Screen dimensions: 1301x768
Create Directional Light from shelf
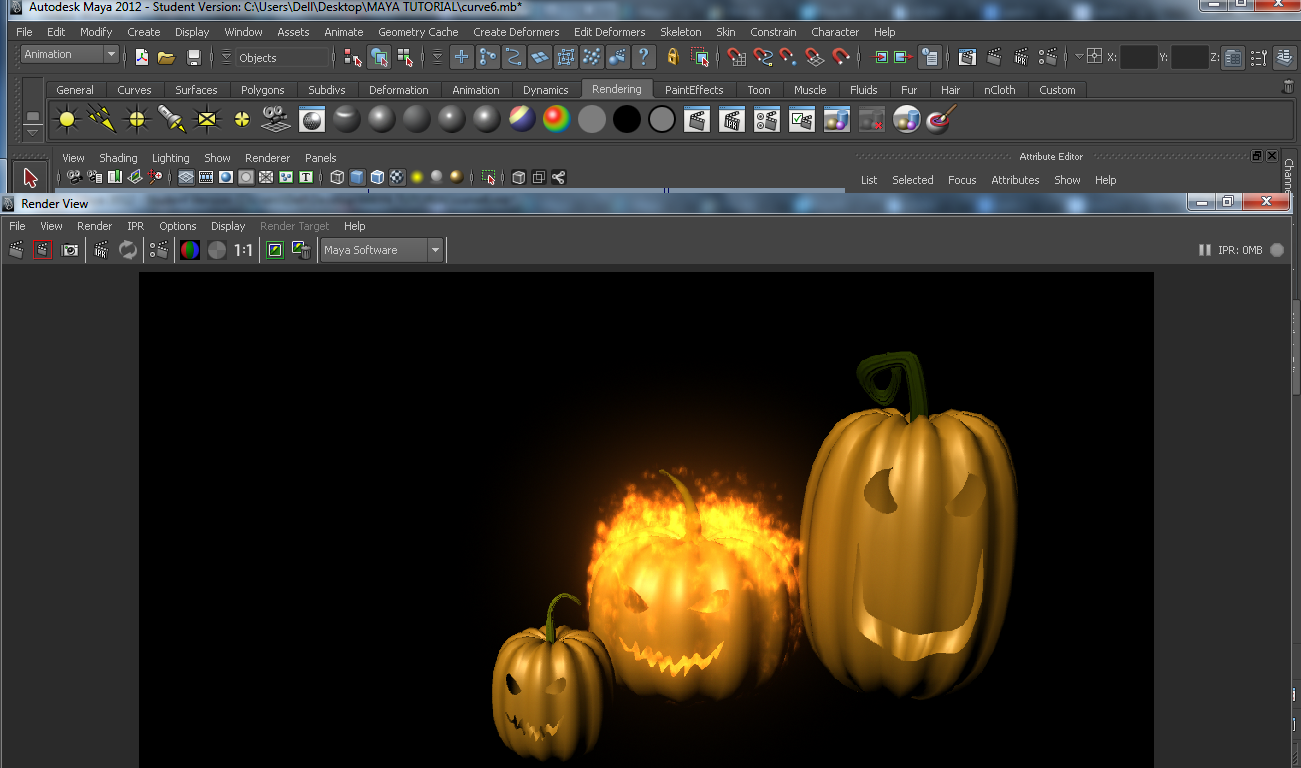pos(102,120)
